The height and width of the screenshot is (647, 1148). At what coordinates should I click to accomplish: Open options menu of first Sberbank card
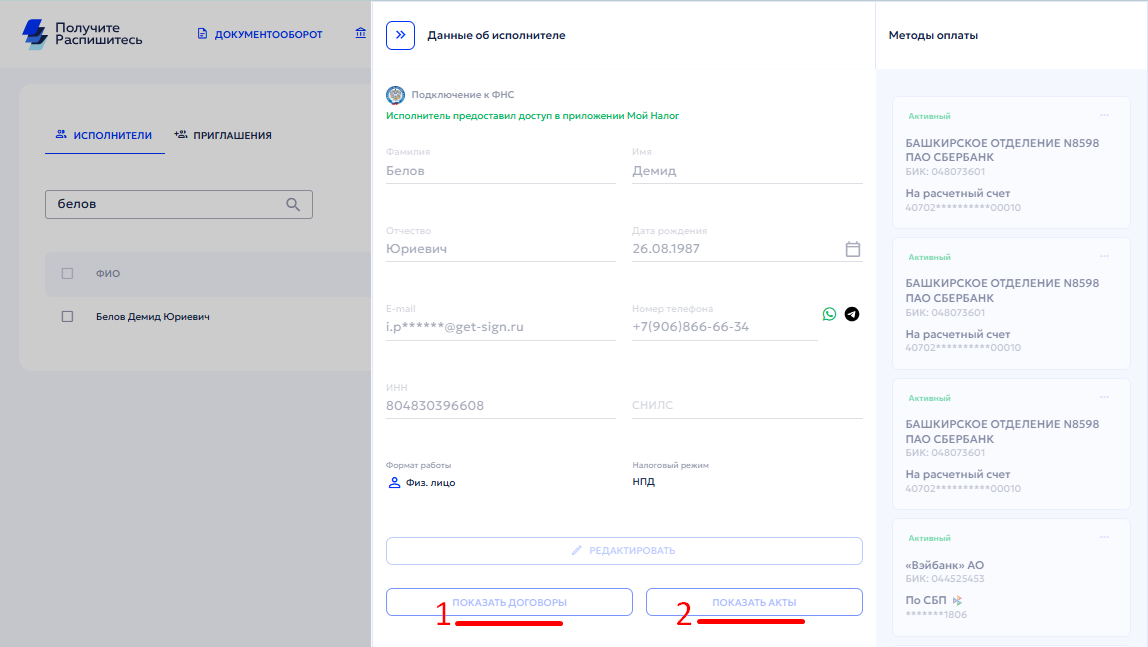(x=1104, y=115)
